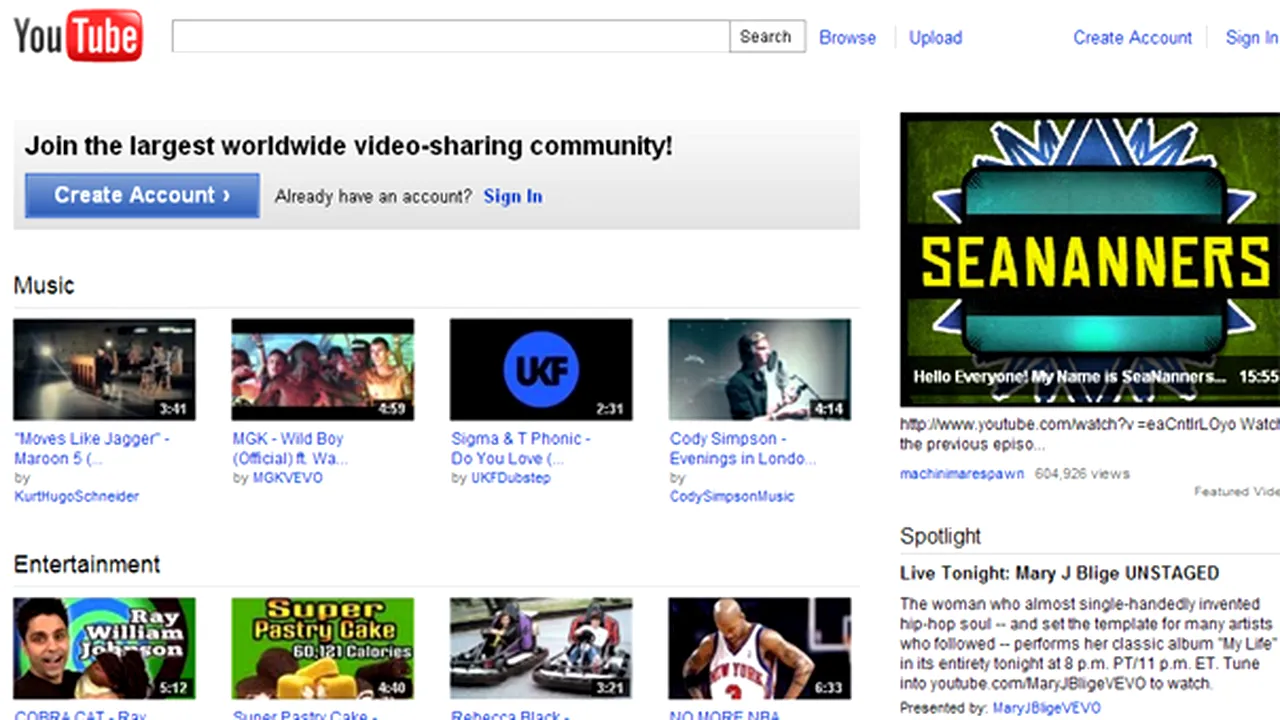Visit the UKFDubstep channel link
The height and width of the screenshot is (720, 1280).
click(x=510, y=478)
